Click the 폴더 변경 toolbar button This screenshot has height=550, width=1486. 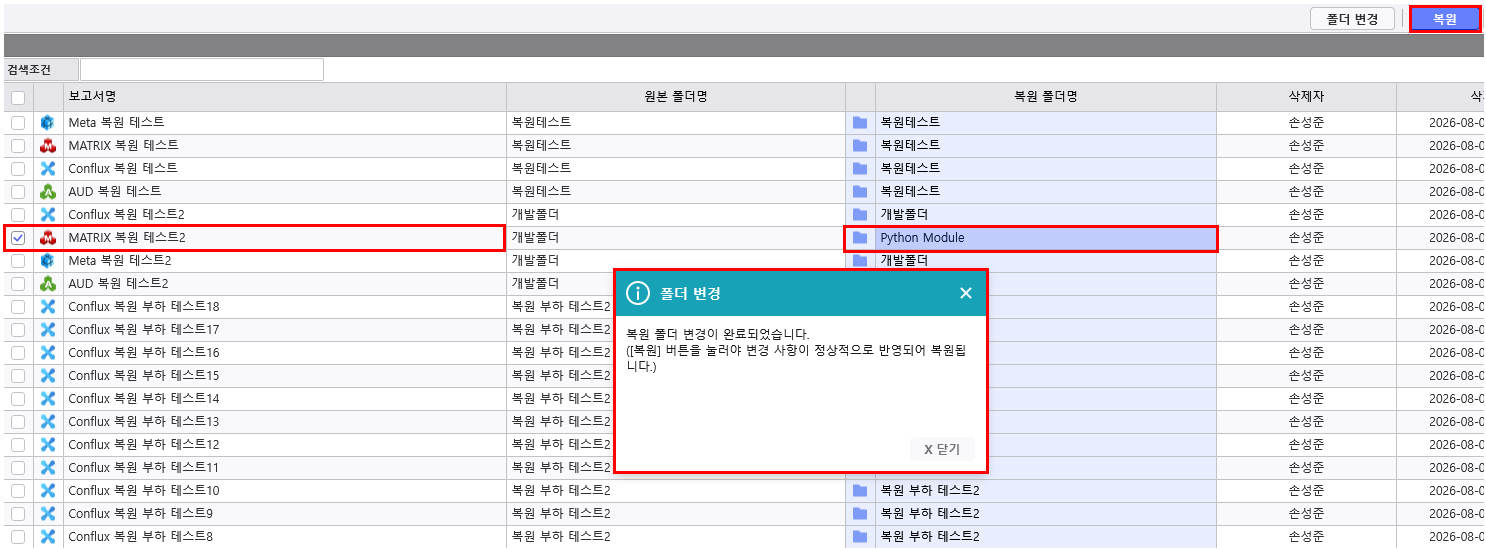tap(1352, 19)
